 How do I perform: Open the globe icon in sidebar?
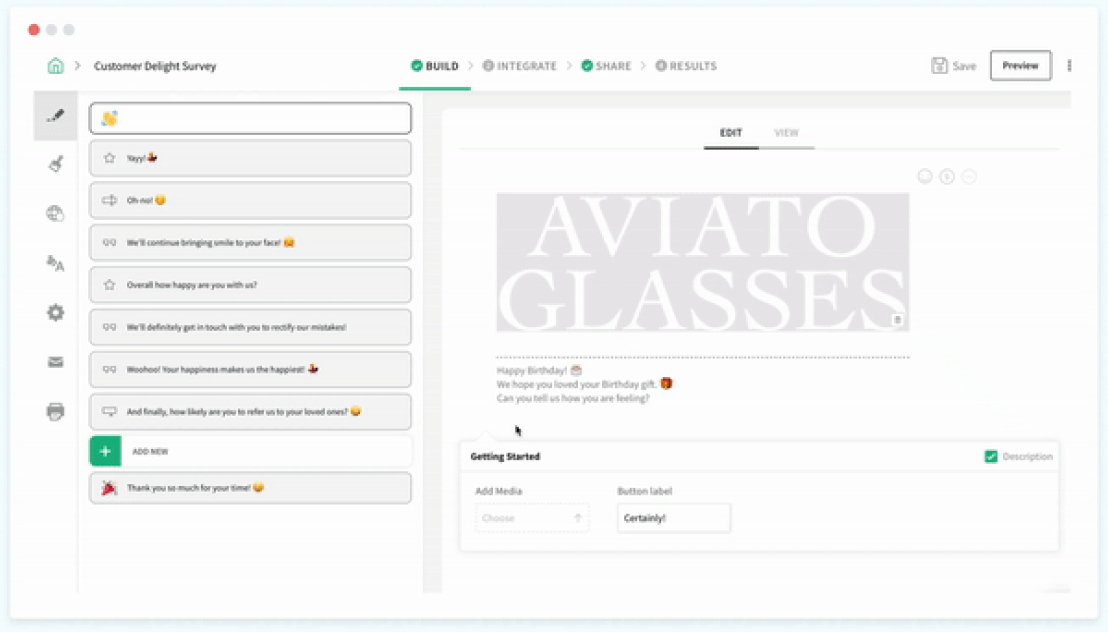[55, 213]
